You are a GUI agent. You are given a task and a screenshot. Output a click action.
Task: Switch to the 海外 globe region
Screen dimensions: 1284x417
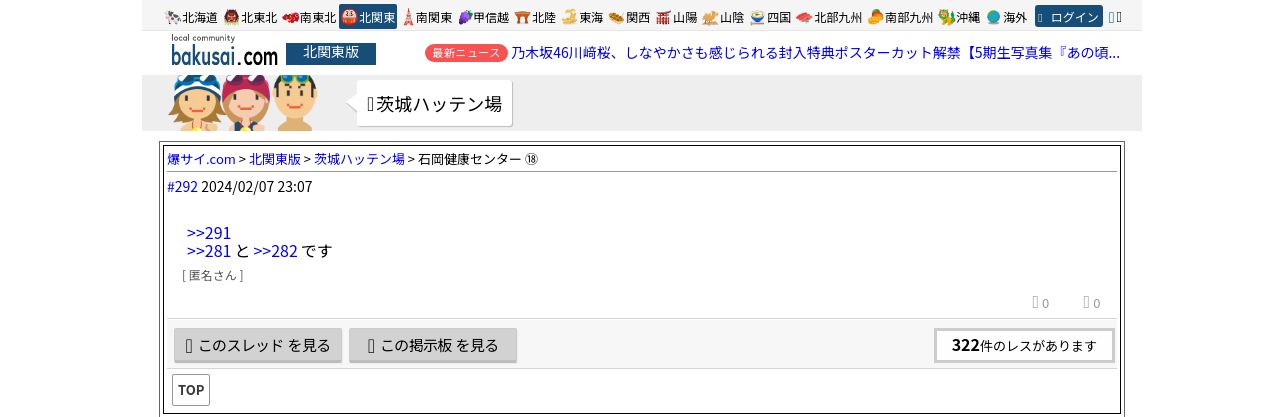pos(1006,17)
